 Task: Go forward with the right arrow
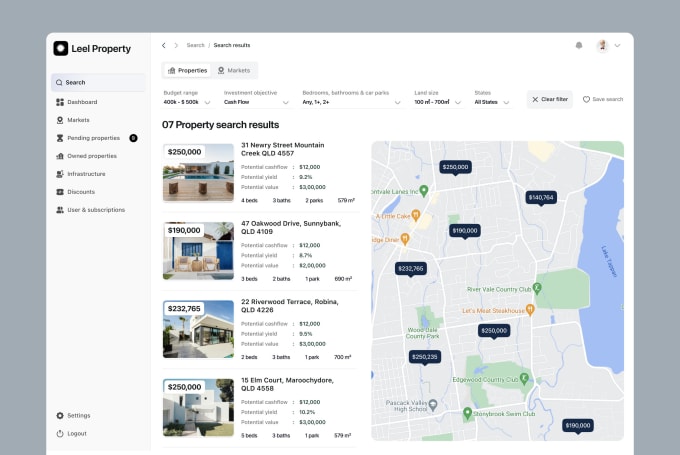pyautogui.click(x=176, y=45)
